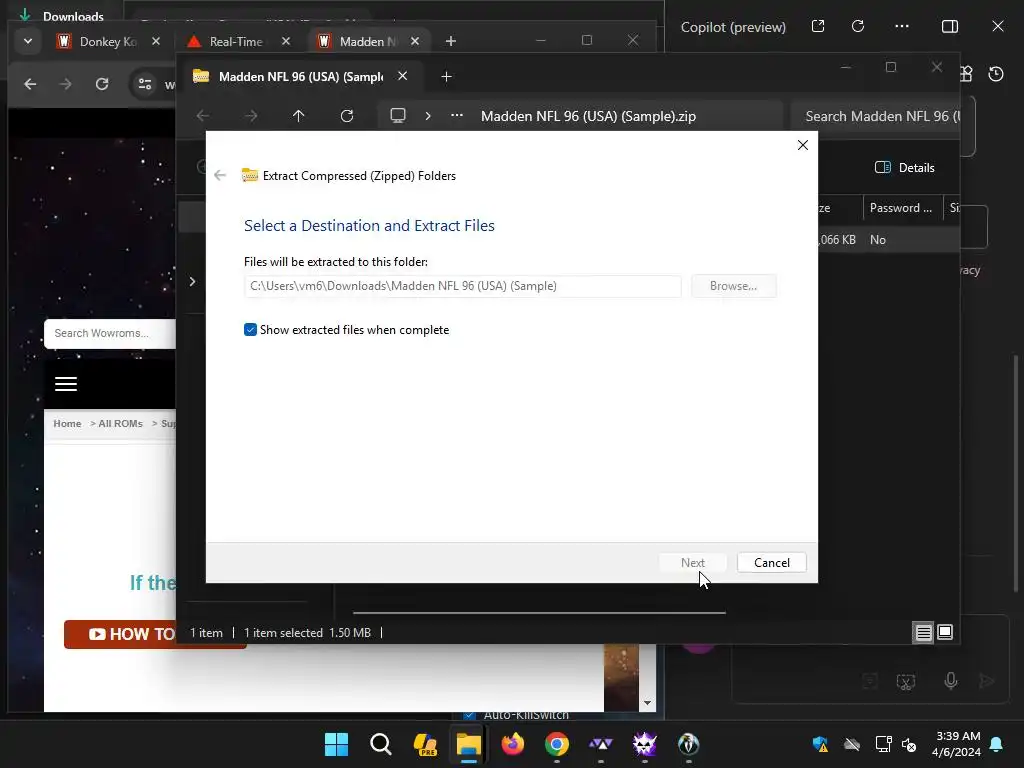Expand the Explorer navigation pane chevron
This screenshot has height=768, width=1024.
click(x=192, y=281)
